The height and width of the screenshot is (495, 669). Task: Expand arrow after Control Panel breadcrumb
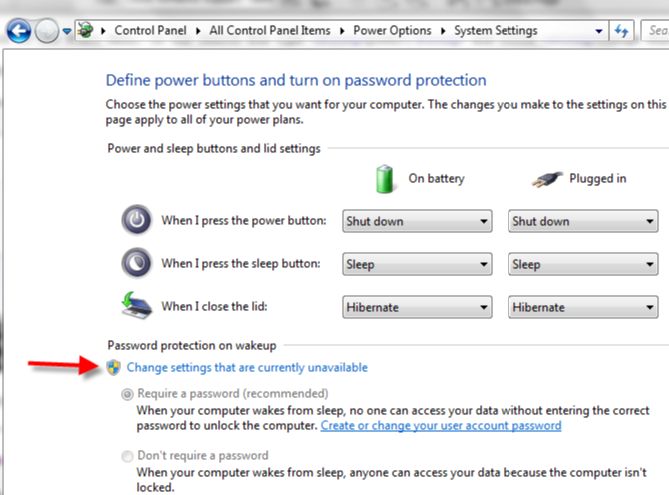(198, 31)
